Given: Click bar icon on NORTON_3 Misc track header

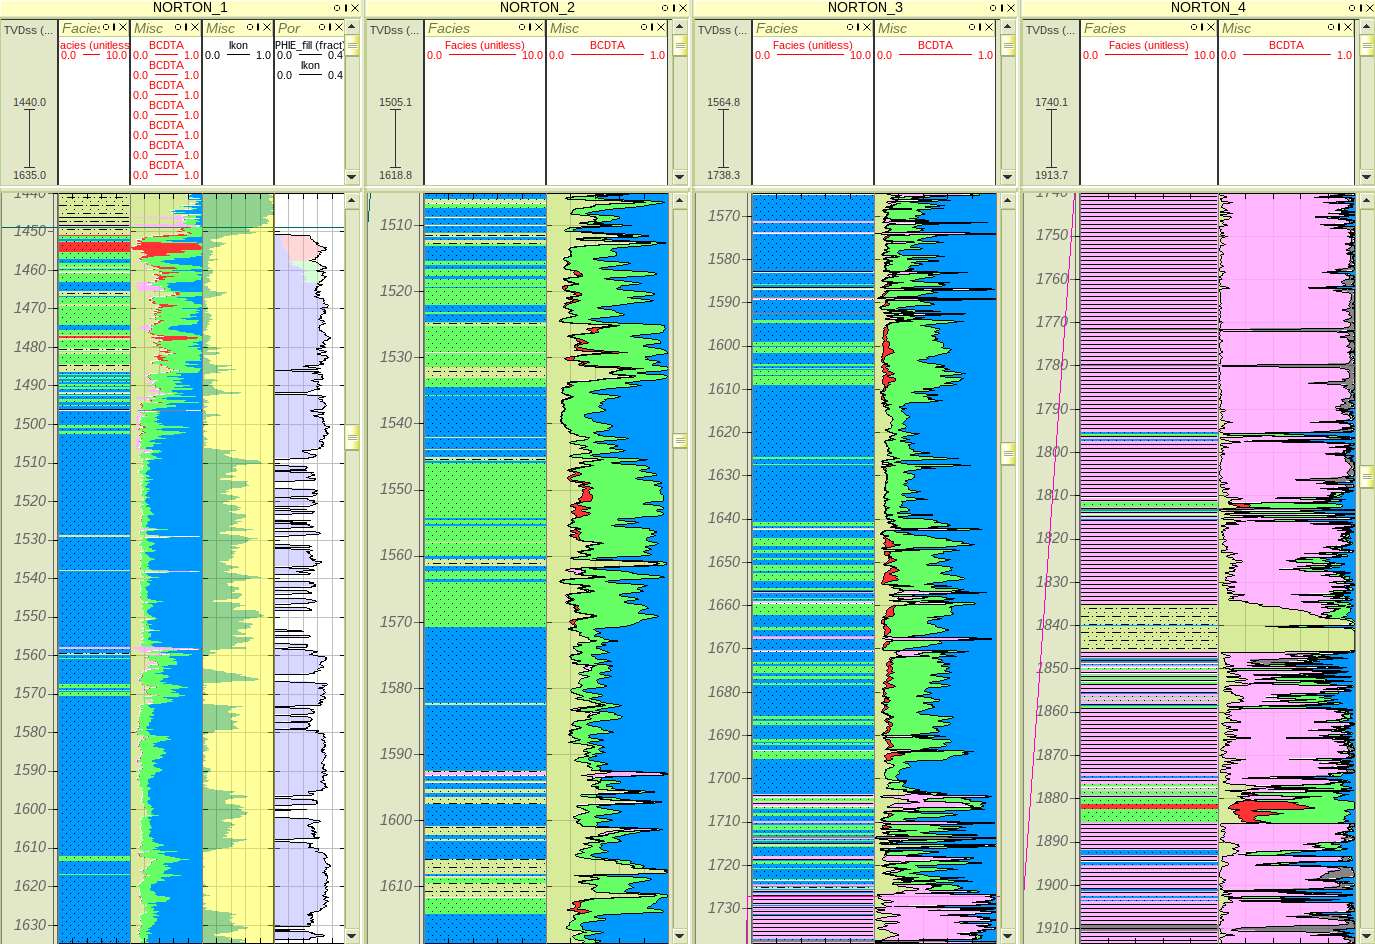Looking at the screenshot, I should [x=980, y=27].
